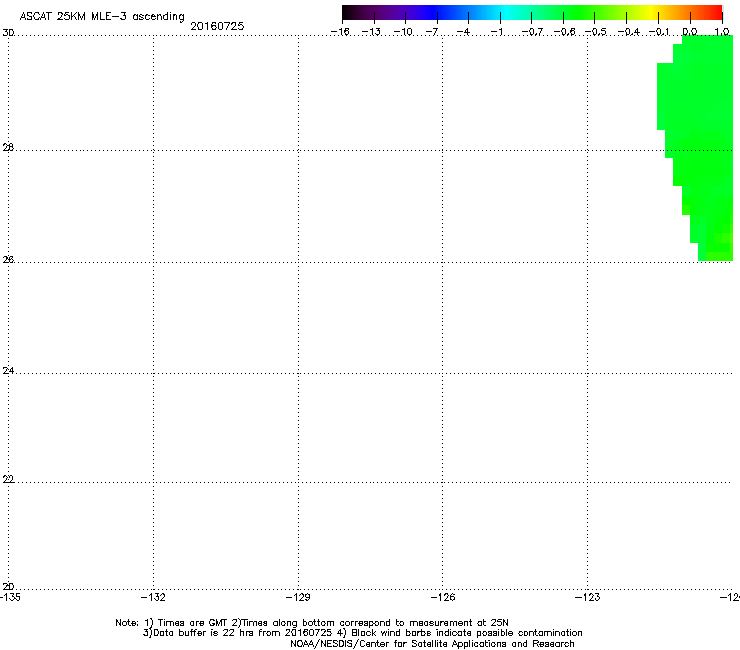Click the -0.6 color bar label
Viewport: 740px width, 650px height.
(564, 32)
